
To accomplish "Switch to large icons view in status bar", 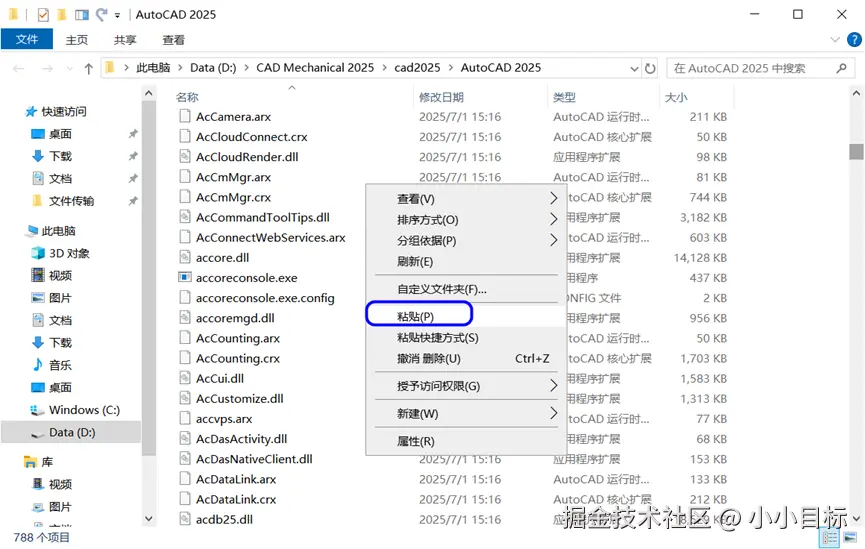I will coord(850,537).
